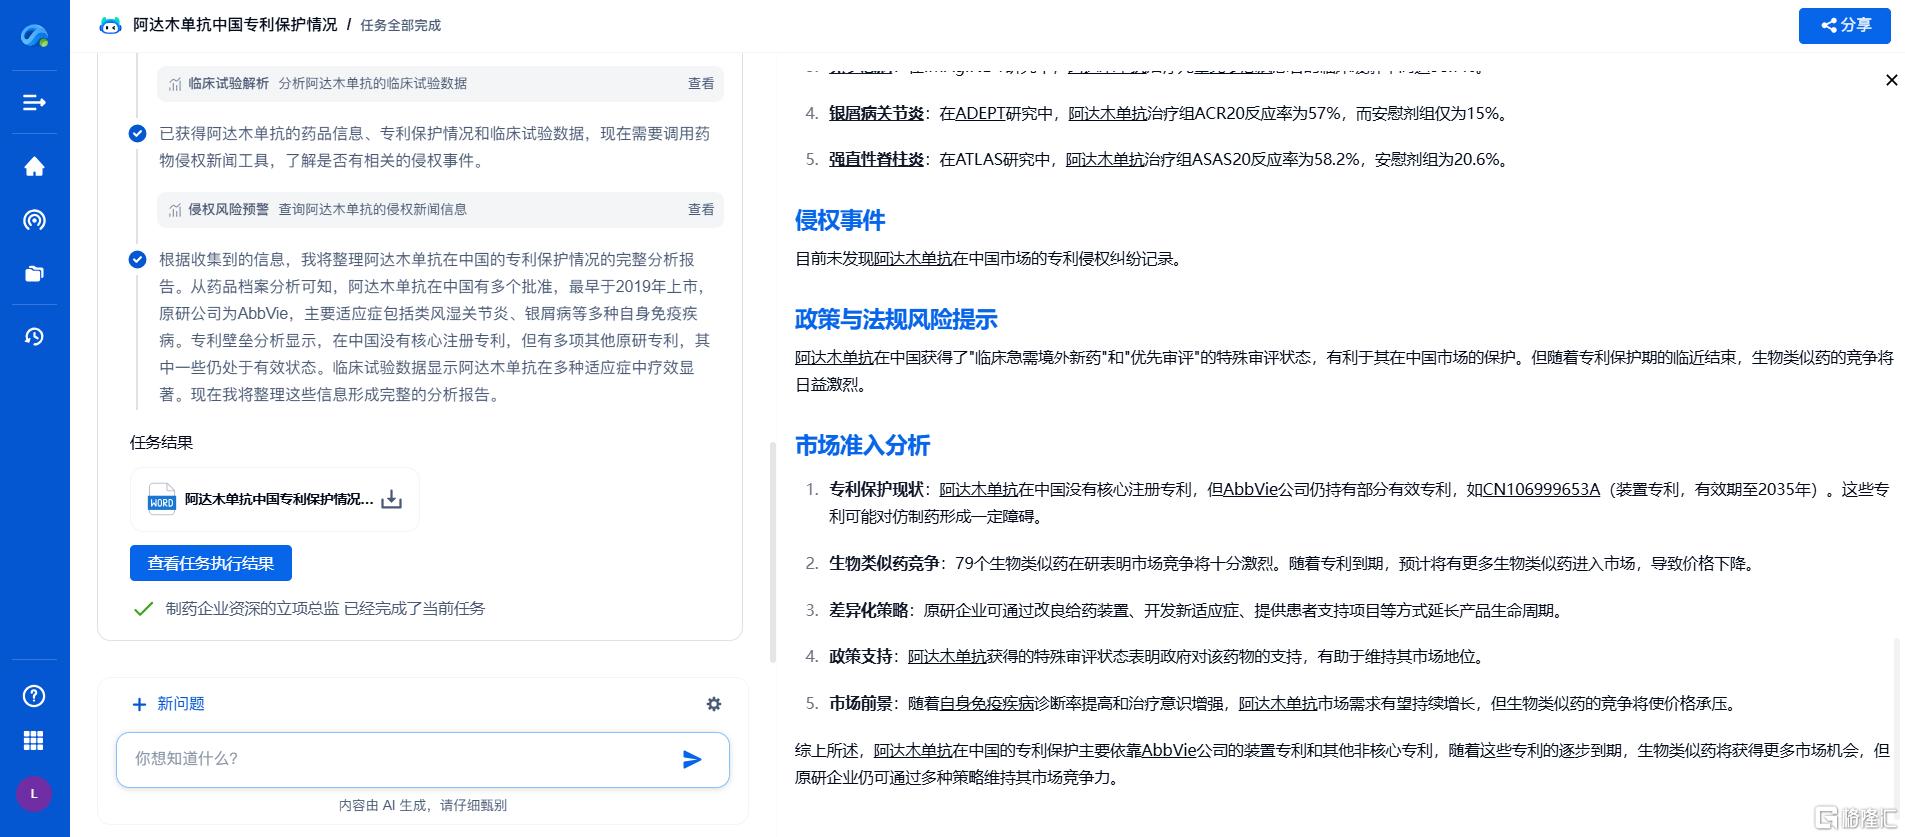
Task: Open chat settings gear icon
Action: [714, 704]
